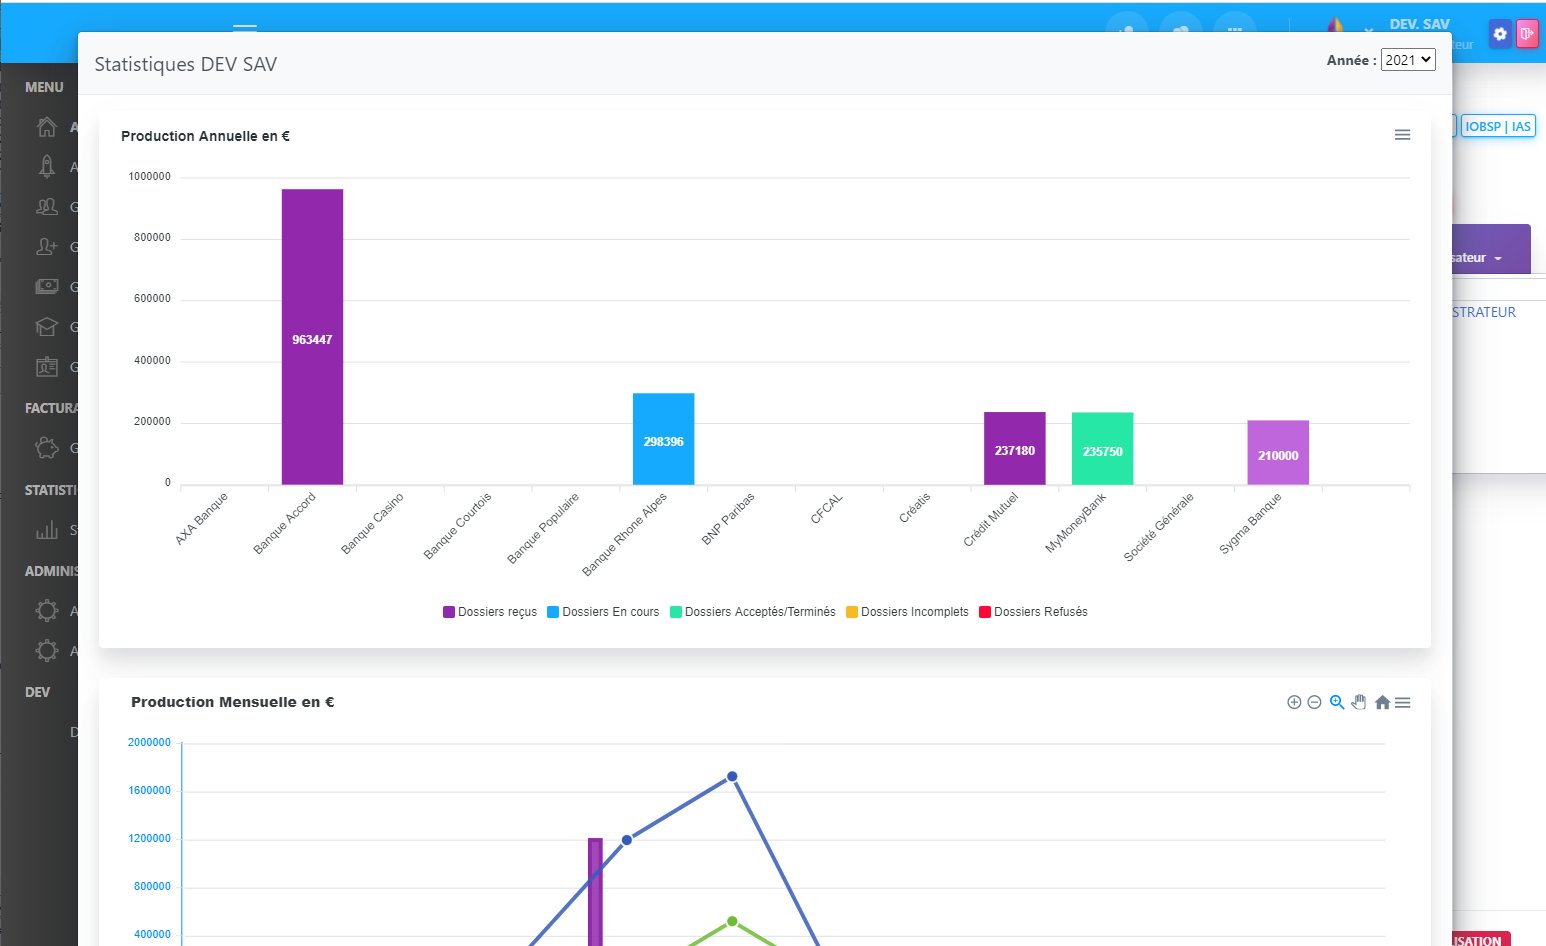
Task: Click the bar chart icon under Statistiques
Action: [x=47, y=530]
